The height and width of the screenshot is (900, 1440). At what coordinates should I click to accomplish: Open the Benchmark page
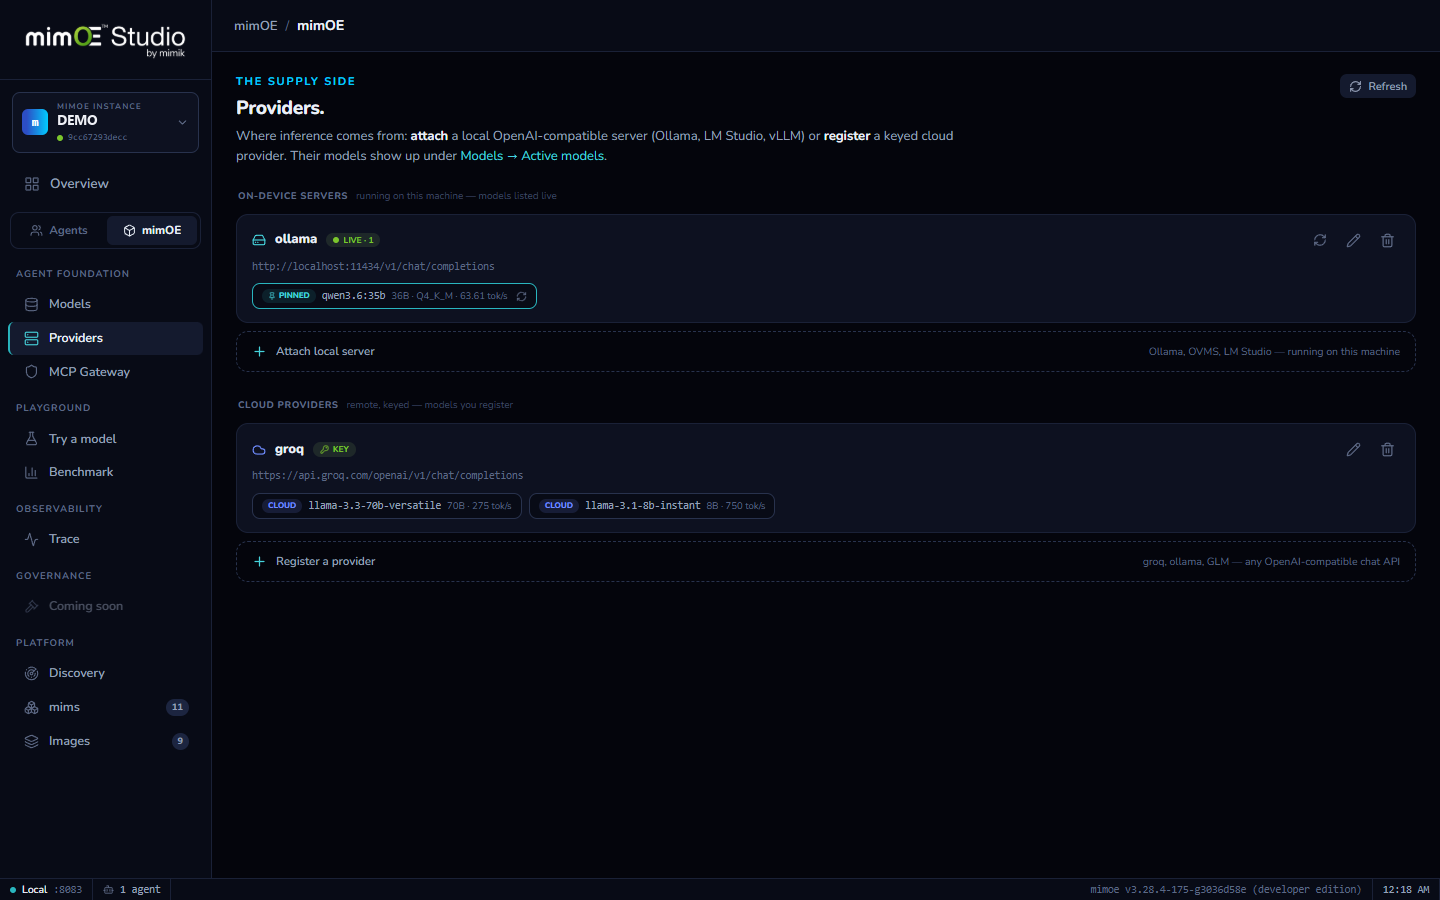click(x=105, y=472)
